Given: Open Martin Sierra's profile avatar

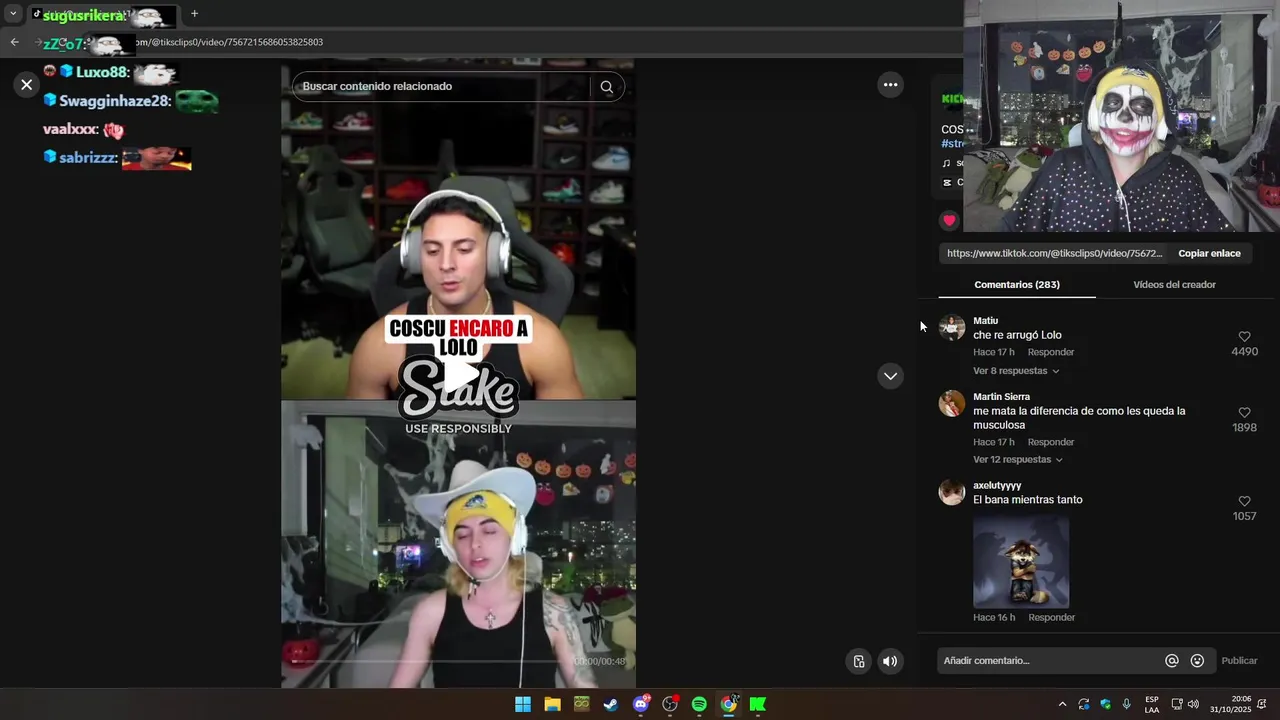Looking at the screenshot, I should click(x=952, y=403).
